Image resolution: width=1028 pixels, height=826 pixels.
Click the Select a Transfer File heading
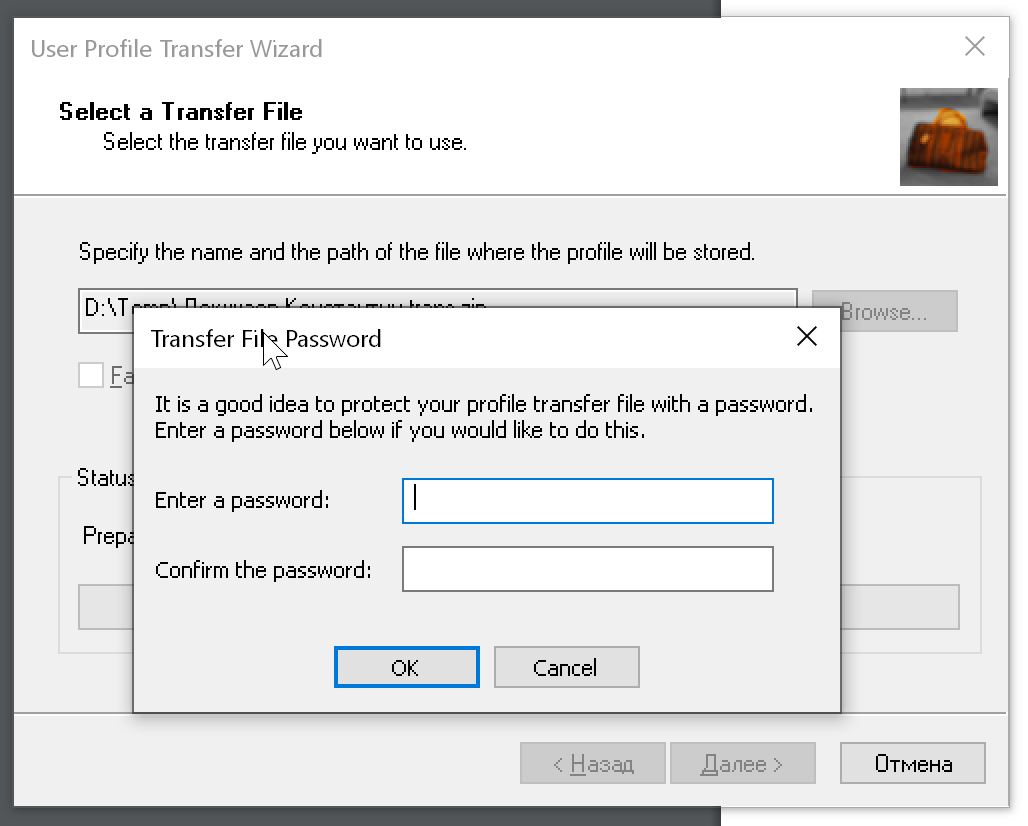180,111
